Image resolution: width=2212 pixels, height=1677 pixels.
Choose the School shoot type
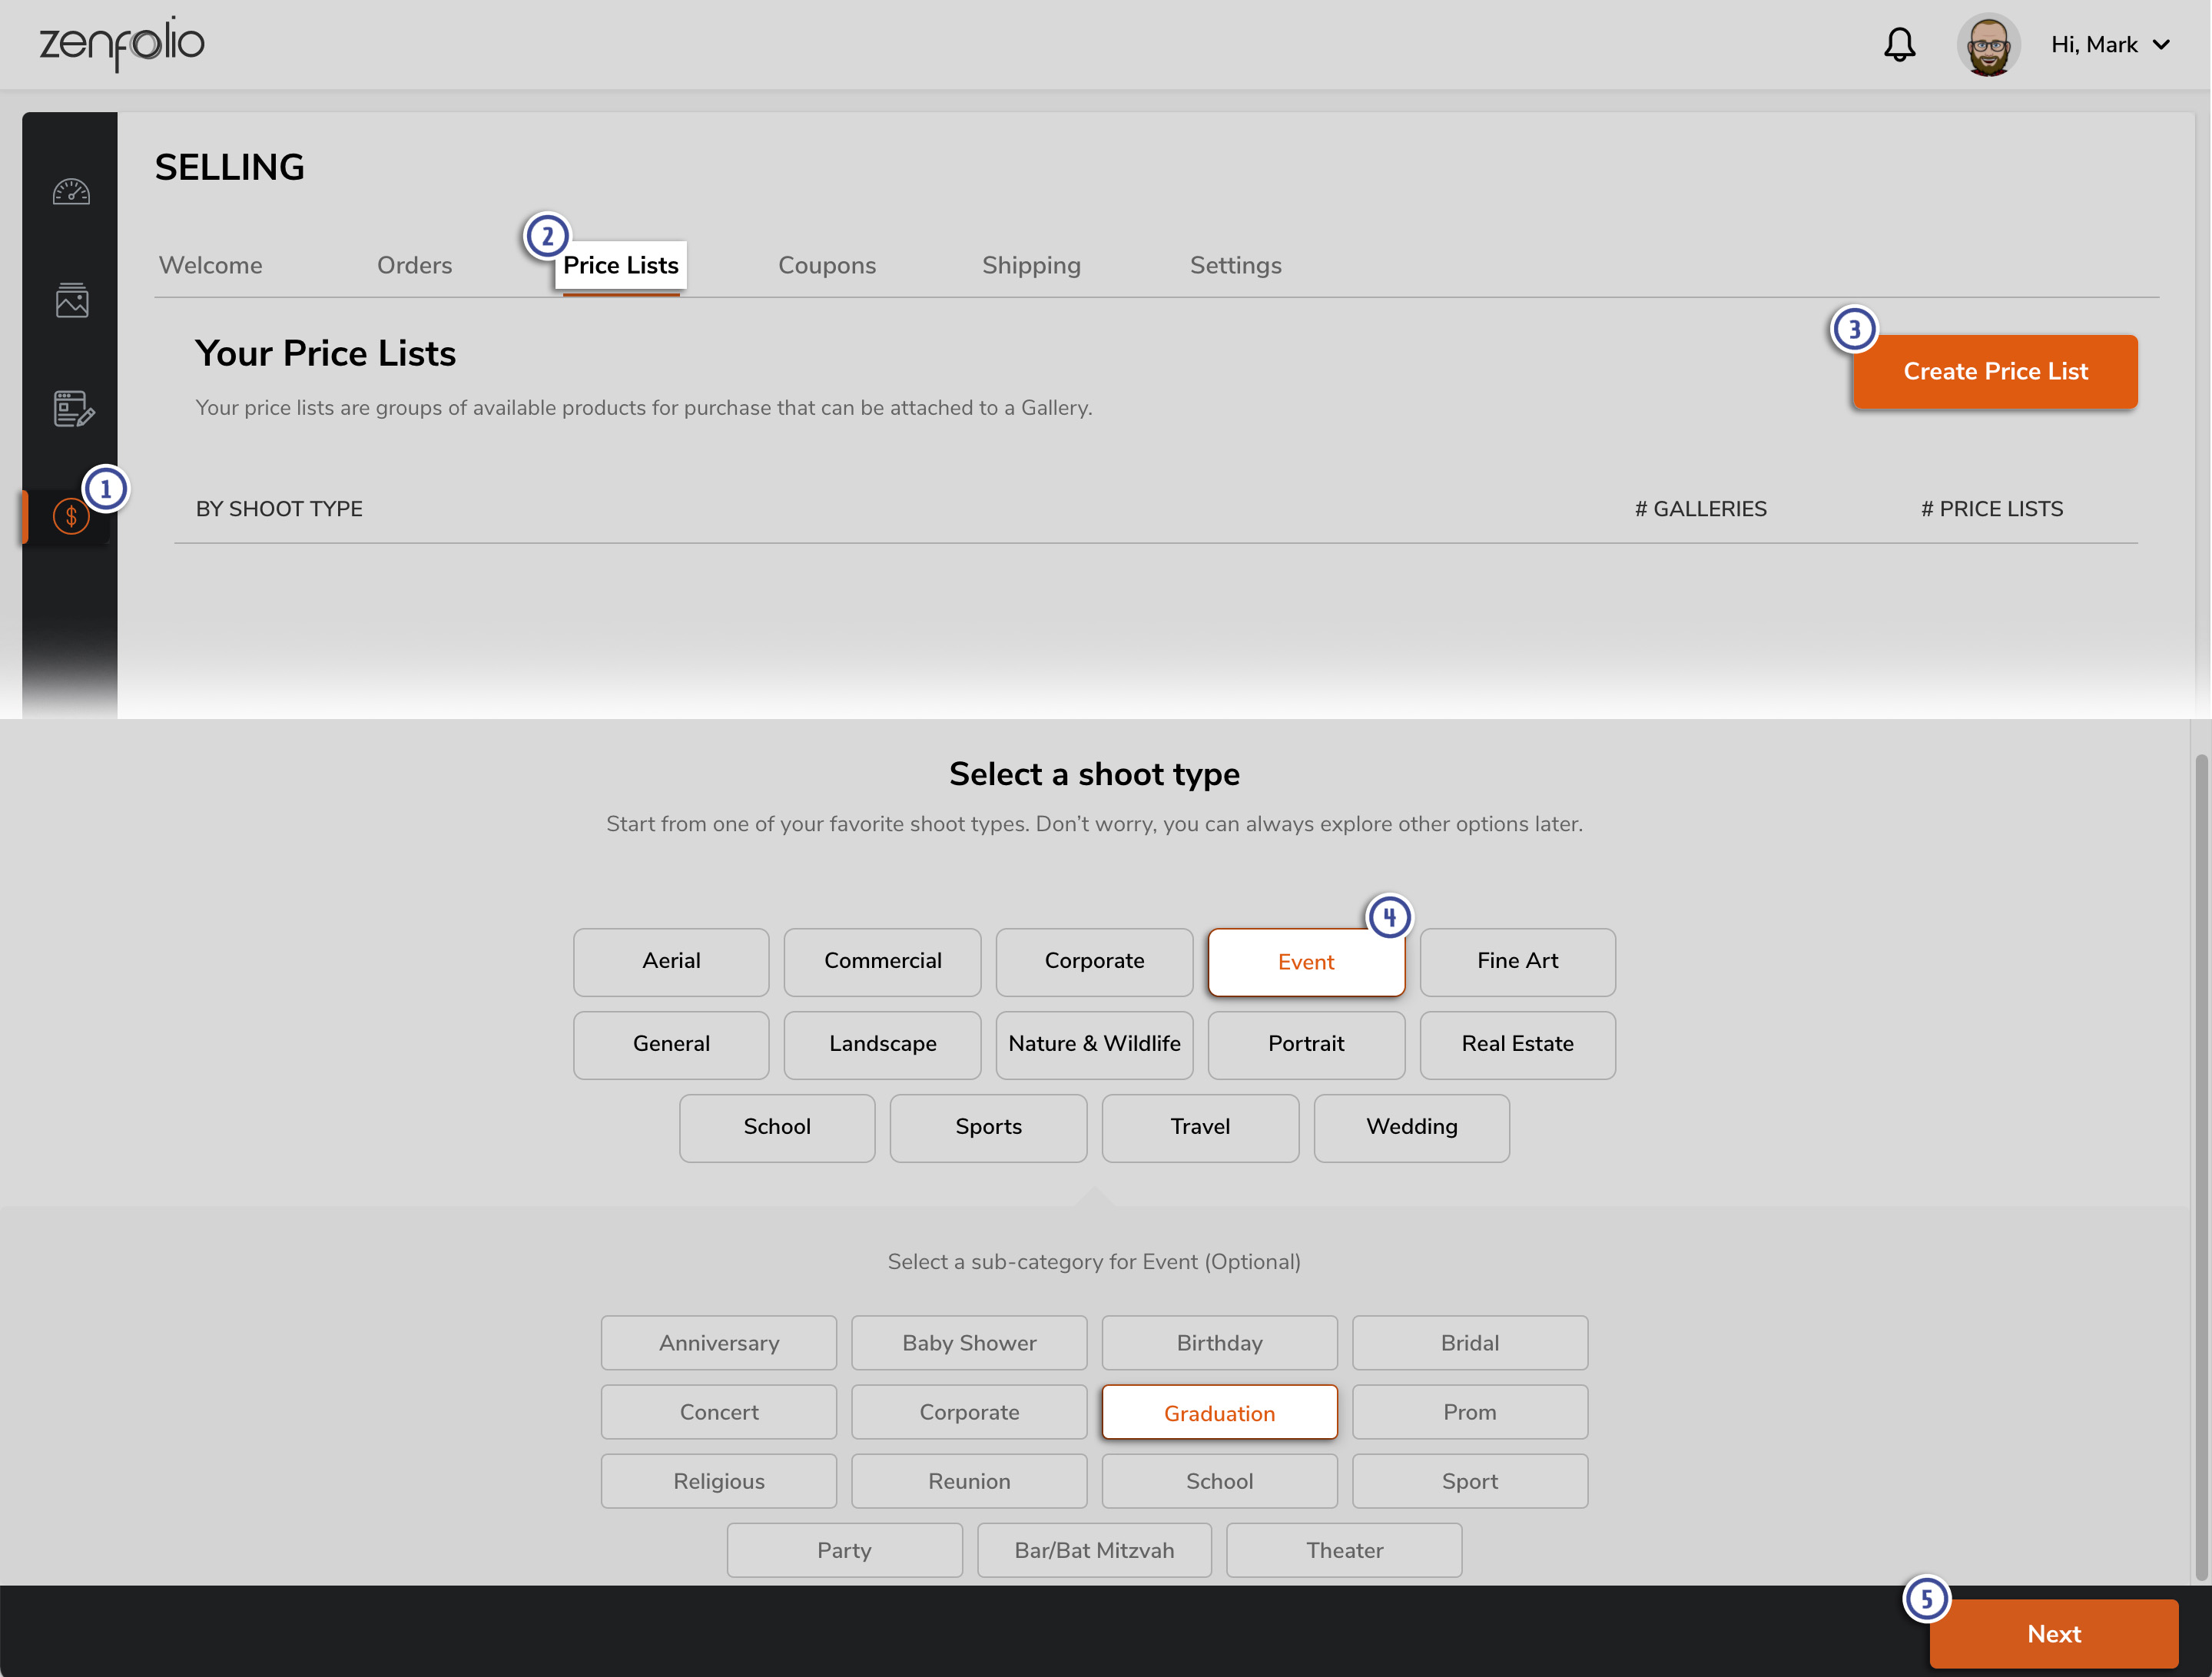click(777, 1127)
